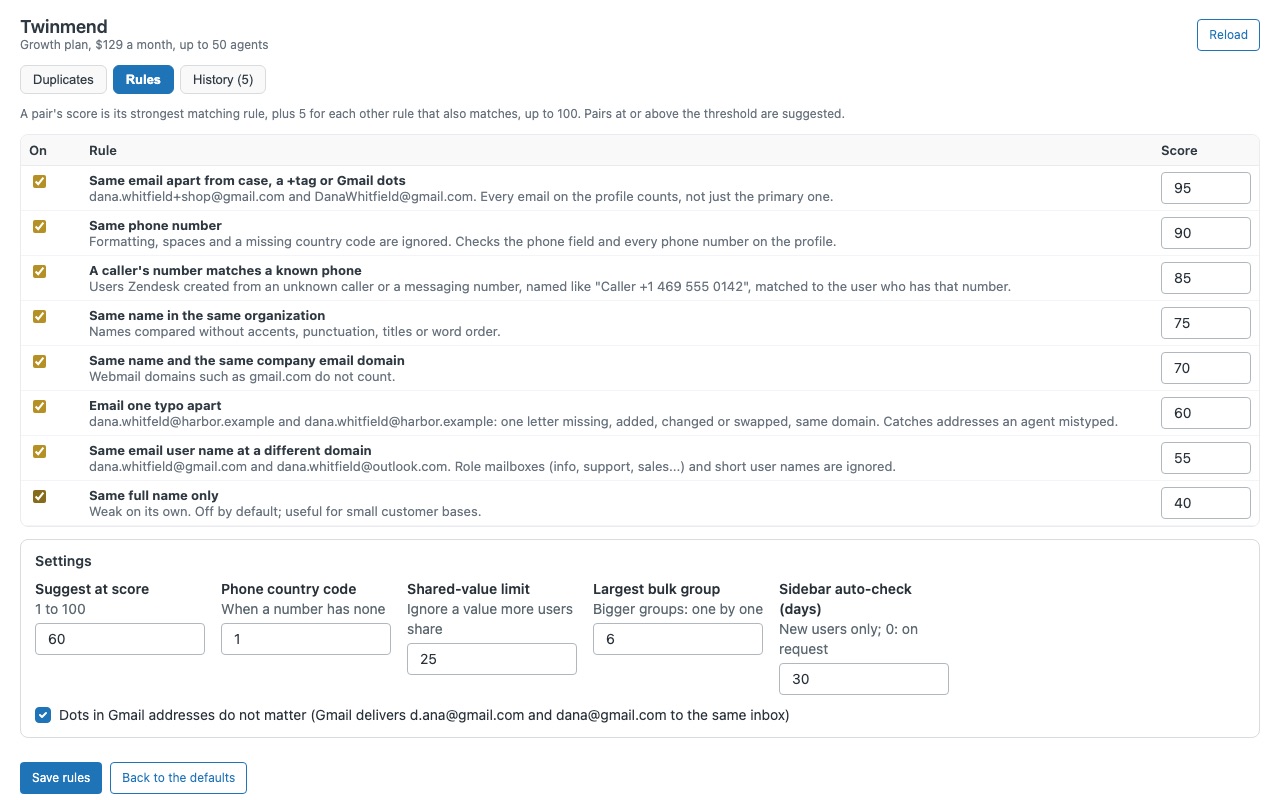Select the Rules tab
This screenshot has width=1280, height=800.
click(x=143, y=79)
